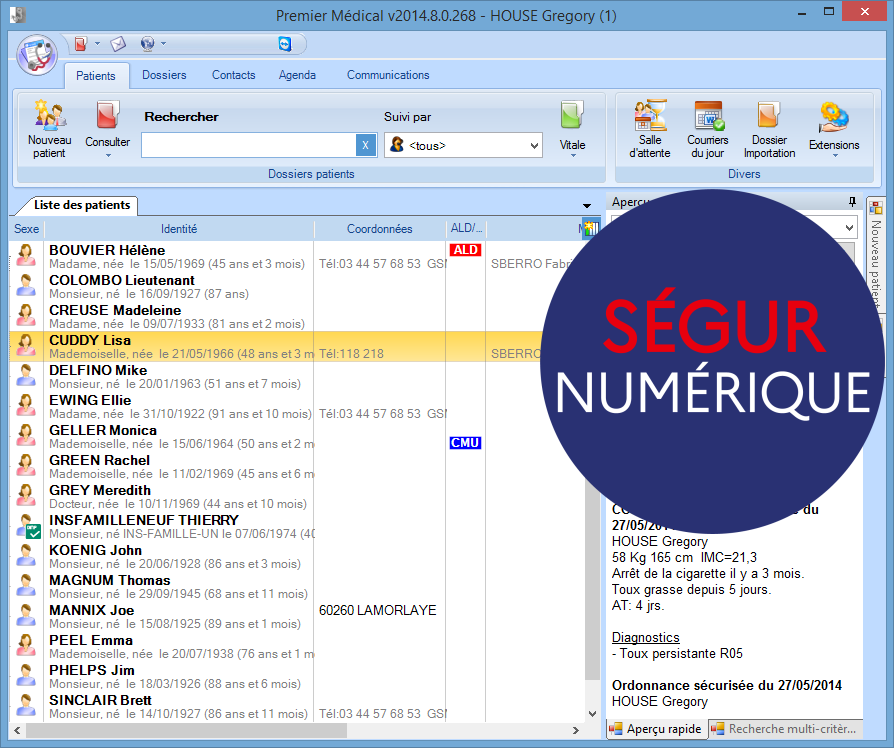Click SINCLAIR Brett's avatar icon

point(26,705)
